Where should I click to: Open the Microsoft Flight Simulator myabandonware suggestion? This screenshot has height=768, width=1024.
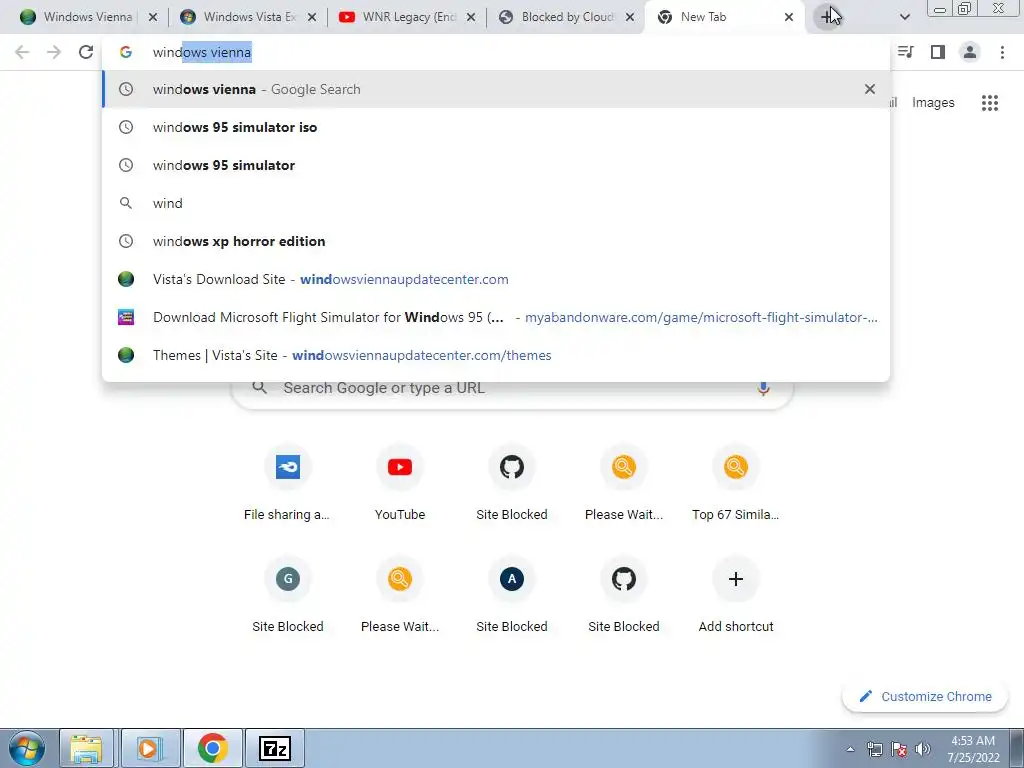(496, 317)
